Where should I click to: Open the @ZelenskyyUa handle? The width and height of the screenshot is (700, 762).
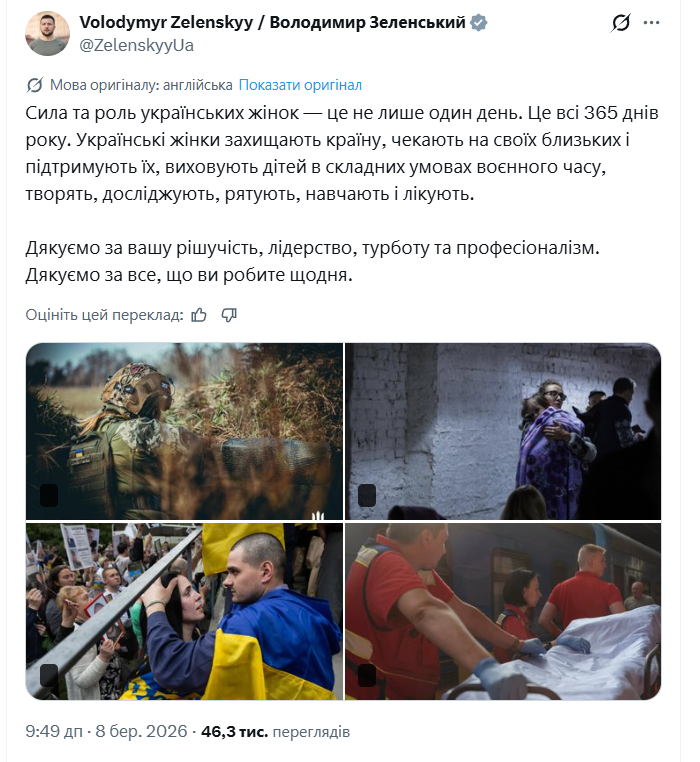click(137, 45)
